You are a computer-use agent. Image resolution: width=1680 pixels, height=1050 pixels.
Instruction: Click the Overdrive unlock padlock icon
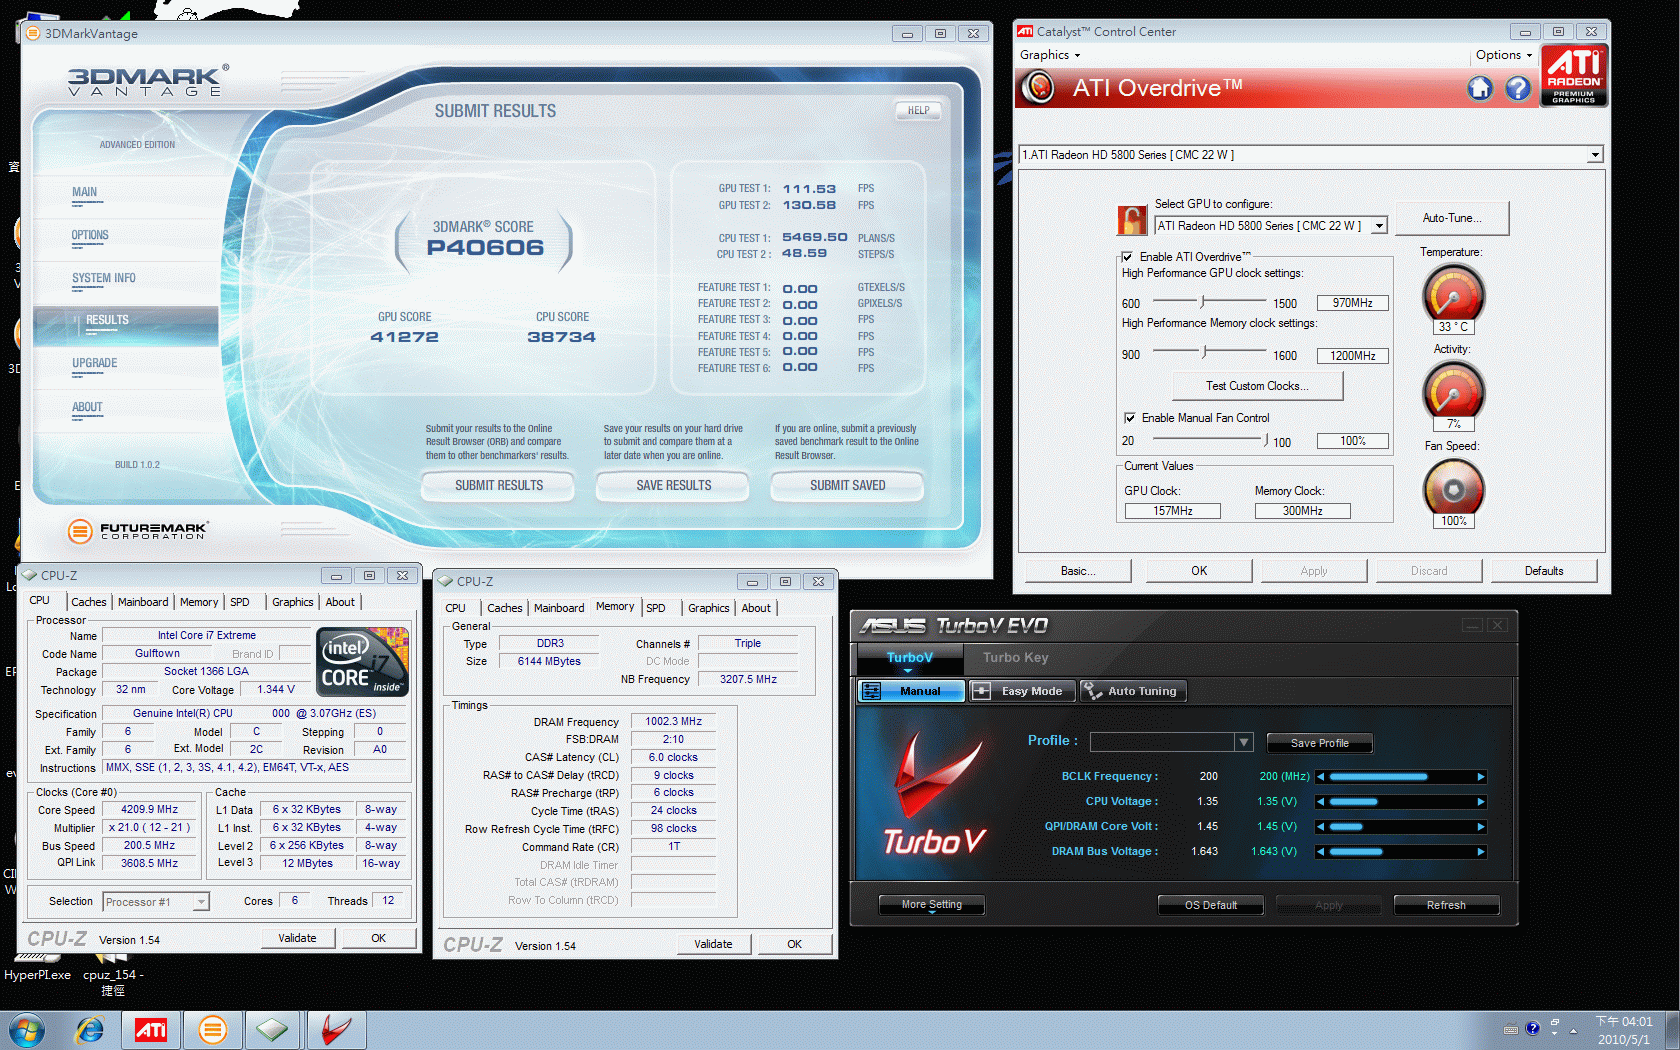click(x=1131, y=220)
